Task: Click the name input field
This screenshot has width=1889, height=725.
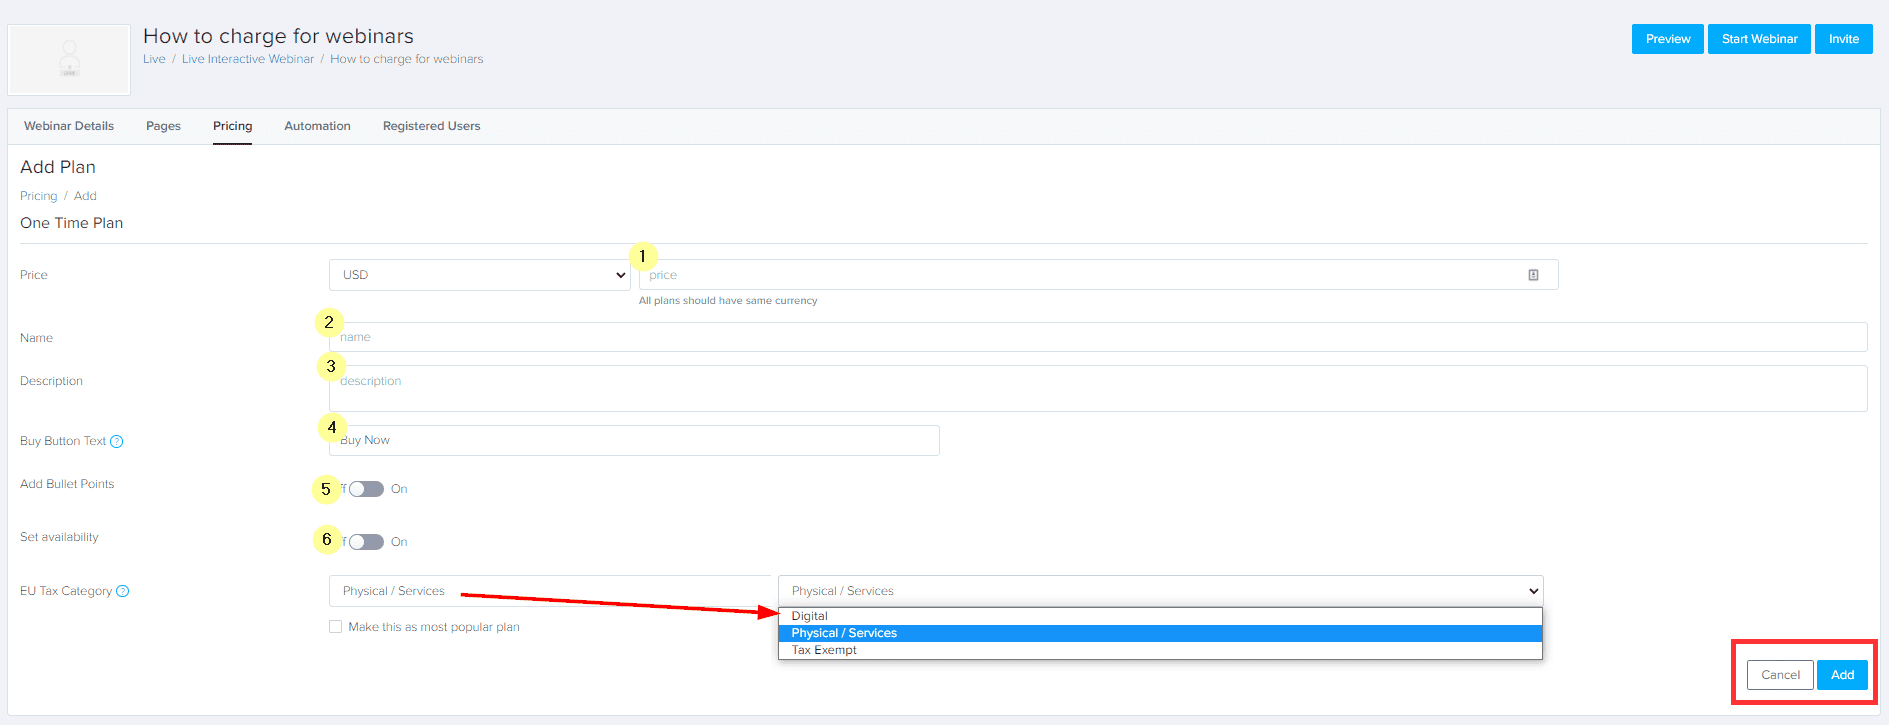Action: [x=1098, y=337]
